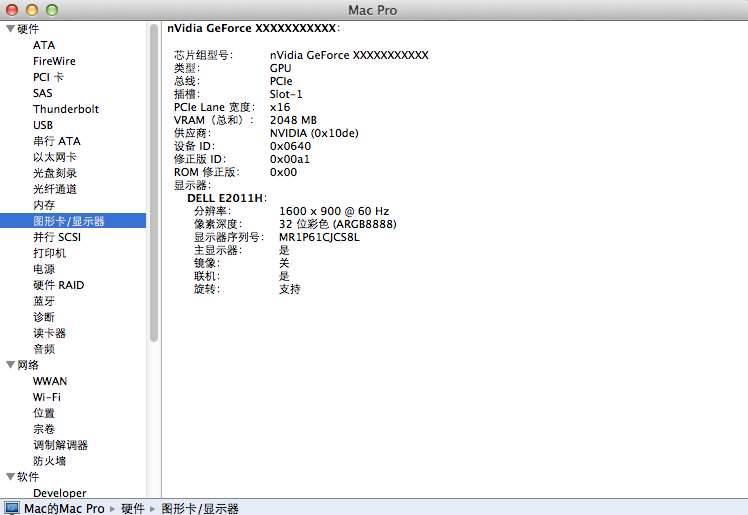Collapse the 硬件 section triangle
This screenshot has height=515, width=748.
tap(10, 29)
